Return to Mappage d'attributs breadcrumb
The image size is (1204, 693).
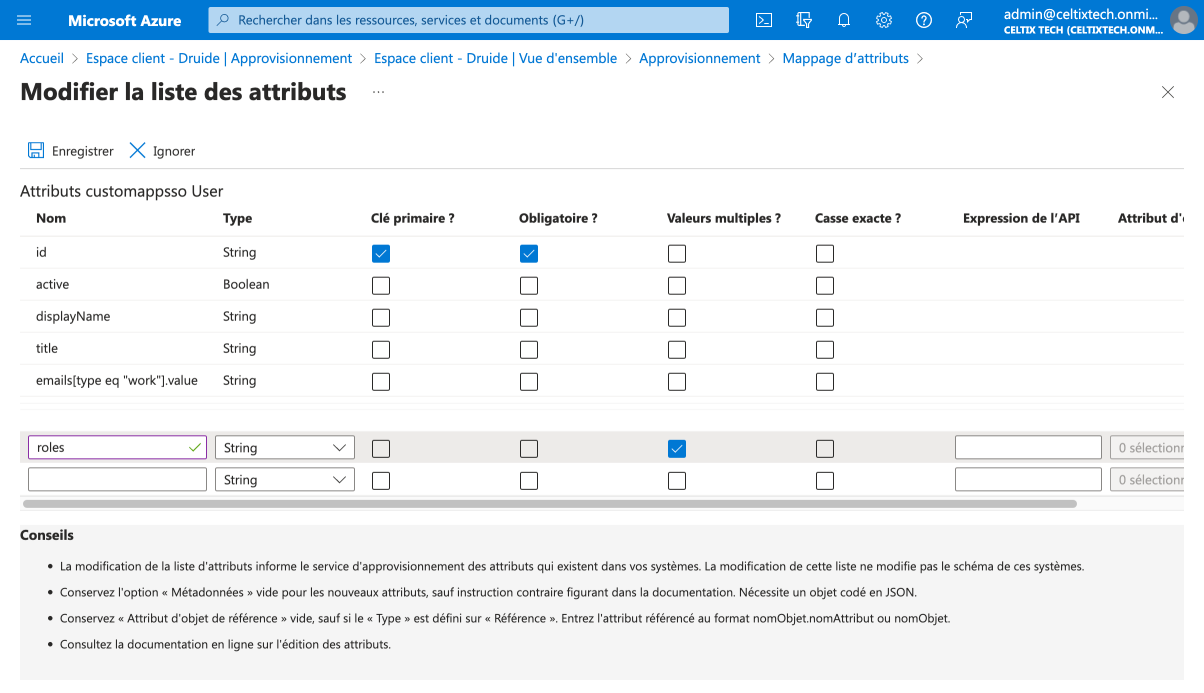click(846, 58)
